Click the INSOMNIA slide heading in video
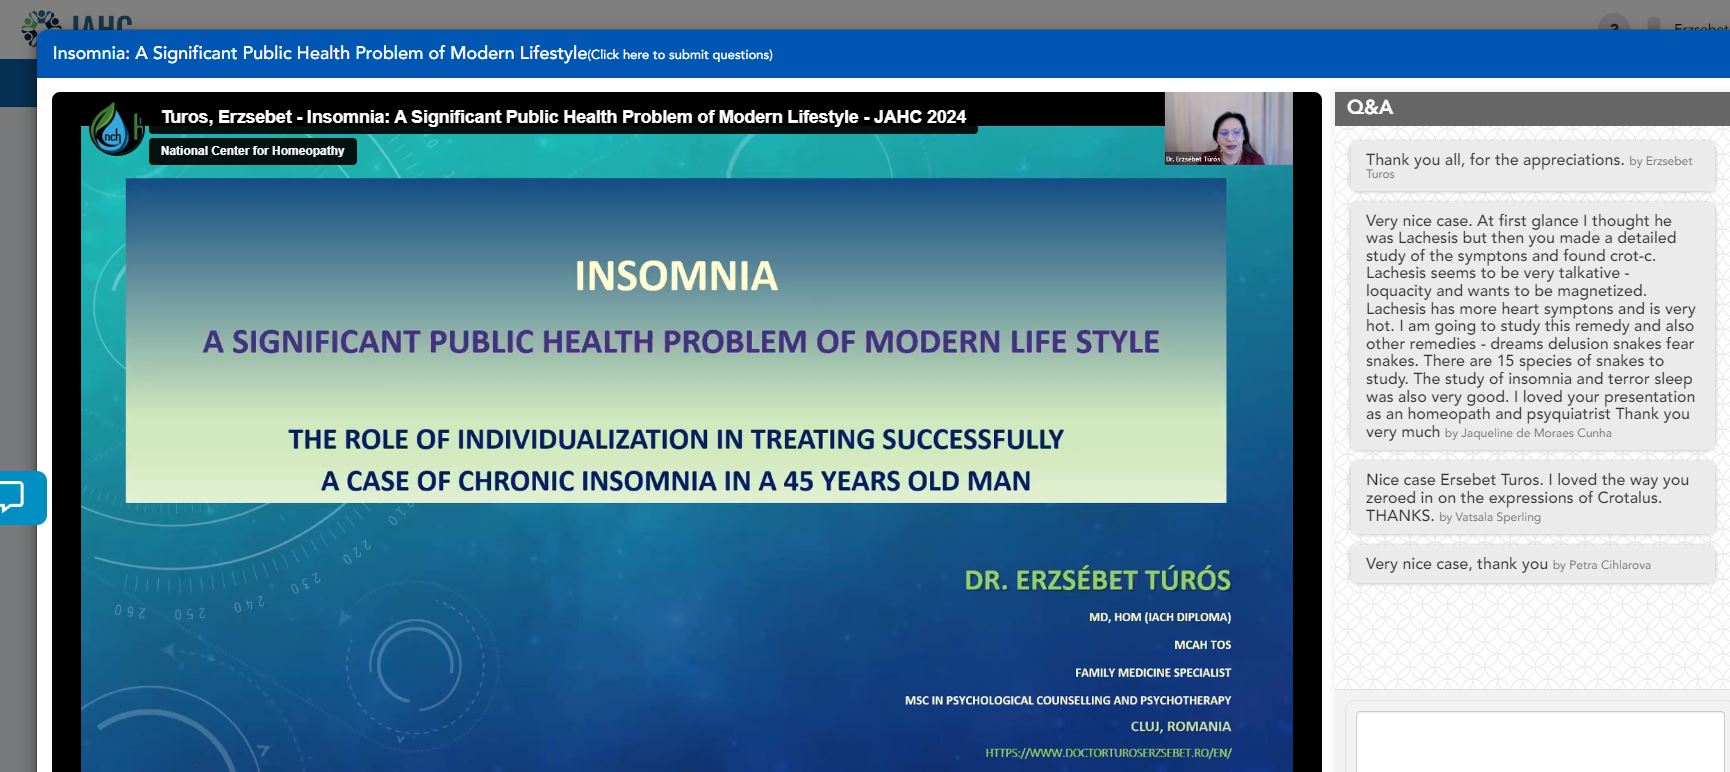Screen dimensions: 1730x772 [676, 277]
